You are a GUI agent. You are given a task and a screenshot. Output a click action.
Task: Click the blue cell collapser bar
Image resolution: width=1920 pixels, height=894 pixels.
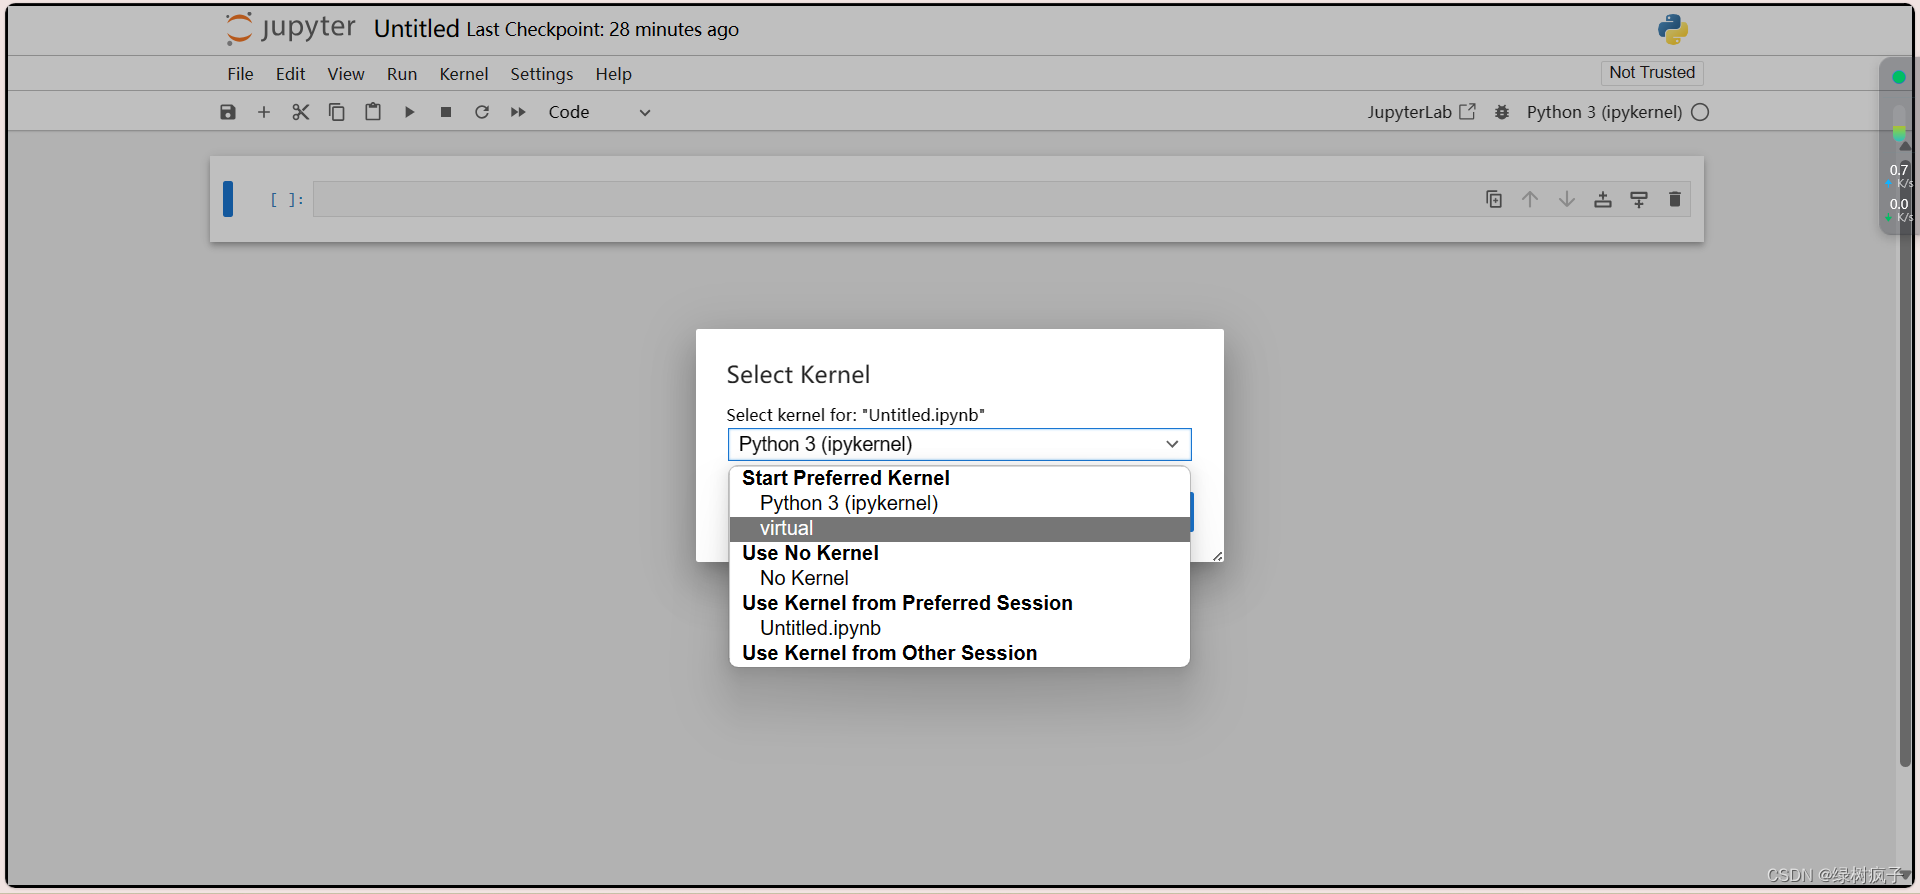click(228, 199)
